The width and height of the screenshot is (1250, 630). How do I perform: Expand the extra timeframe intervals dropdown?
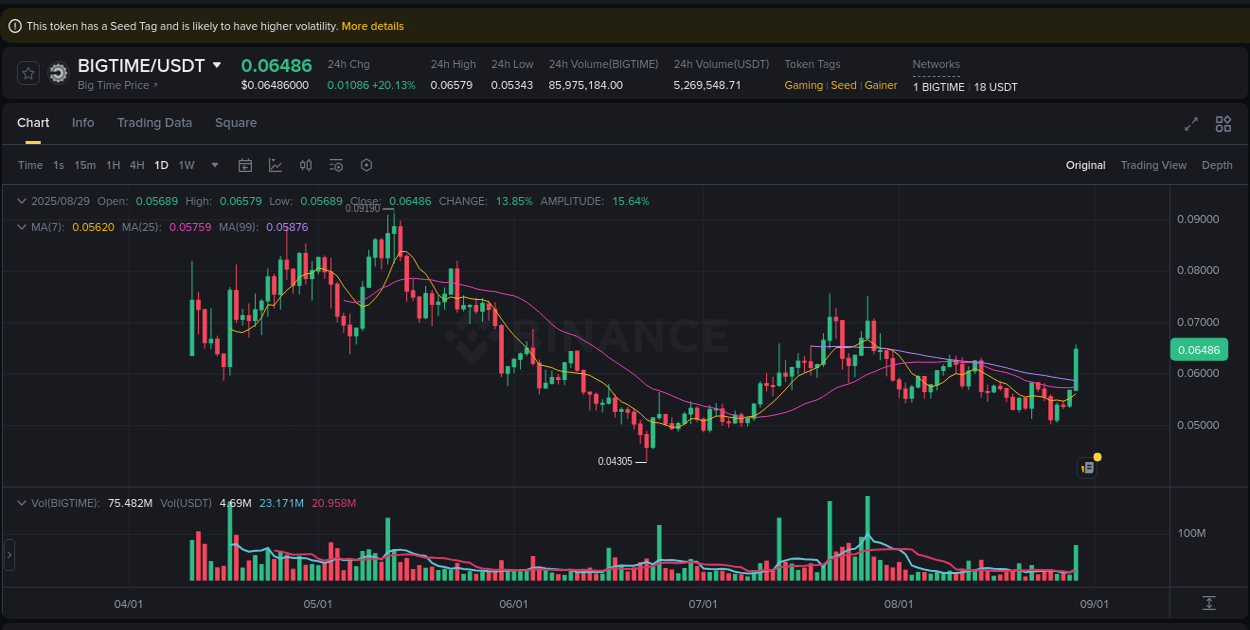click(x=213, y=165)
